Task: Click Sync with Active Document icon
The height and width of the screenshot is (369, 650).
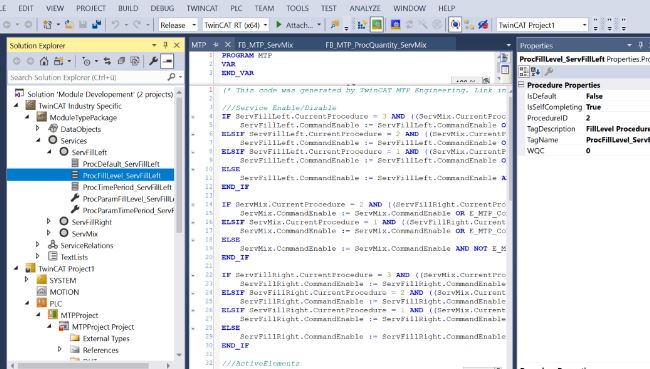Action: 107,61
